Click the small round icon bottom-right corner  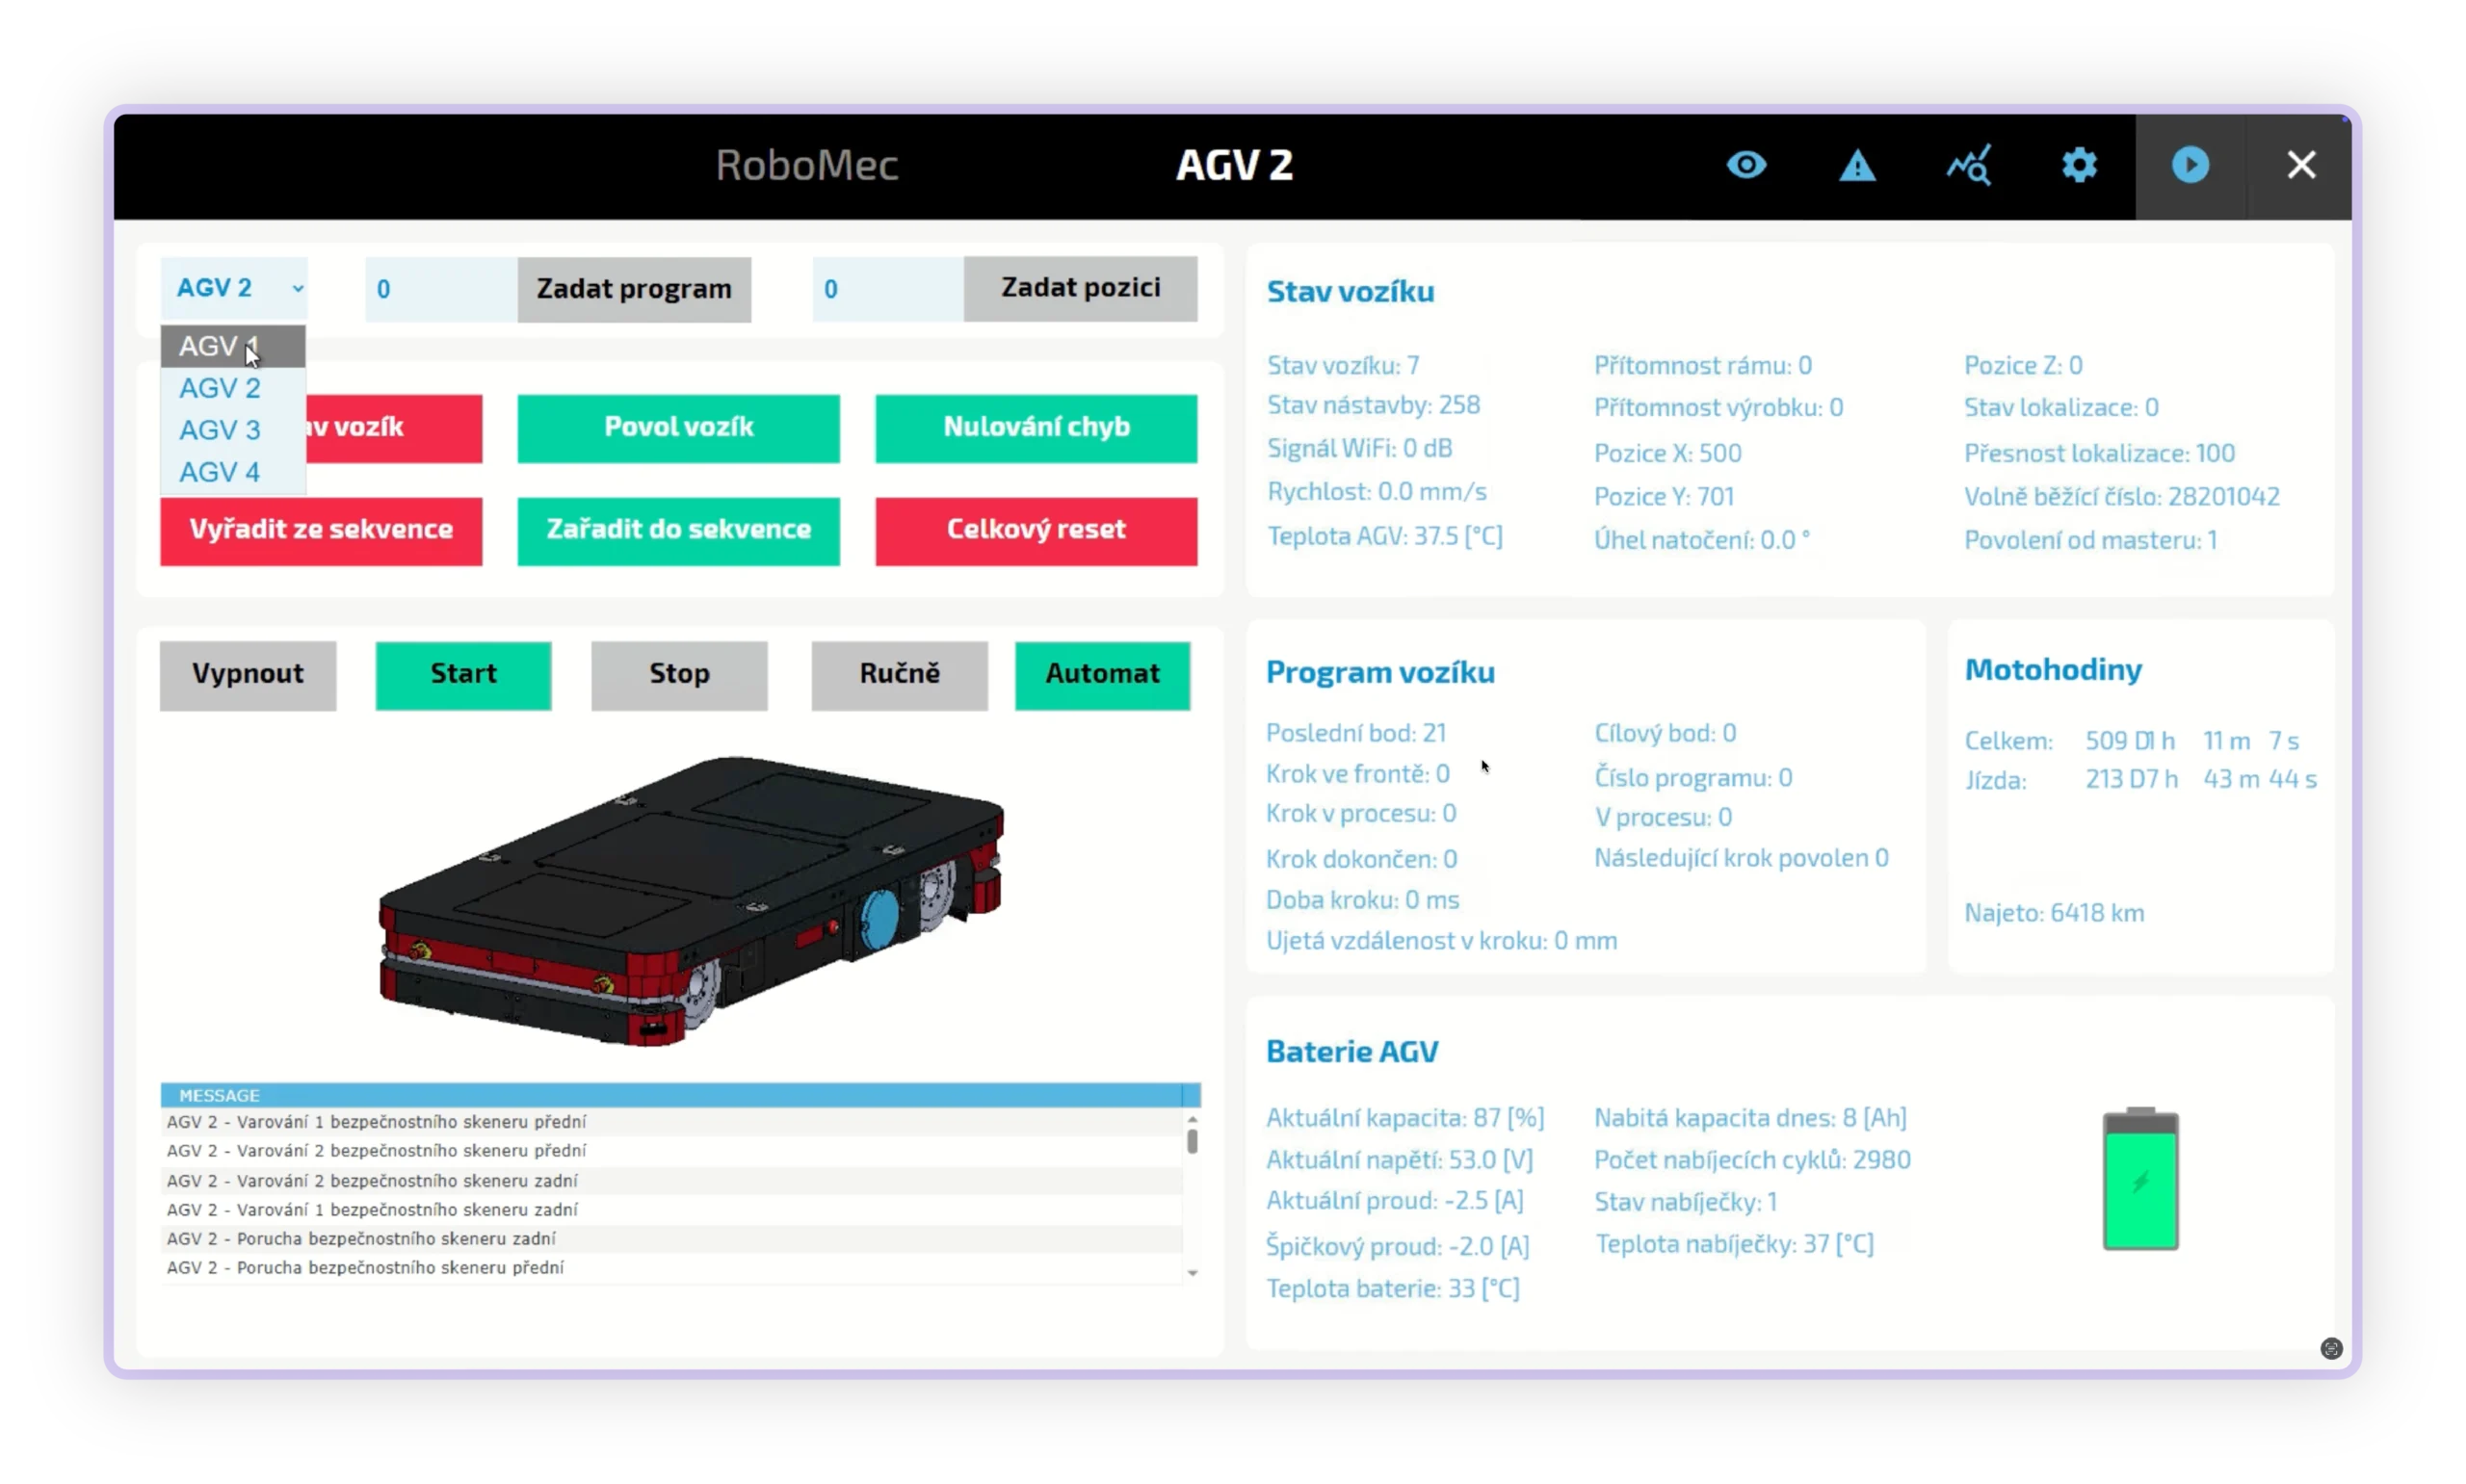pyautogui.click(x=2331, y=1349)
